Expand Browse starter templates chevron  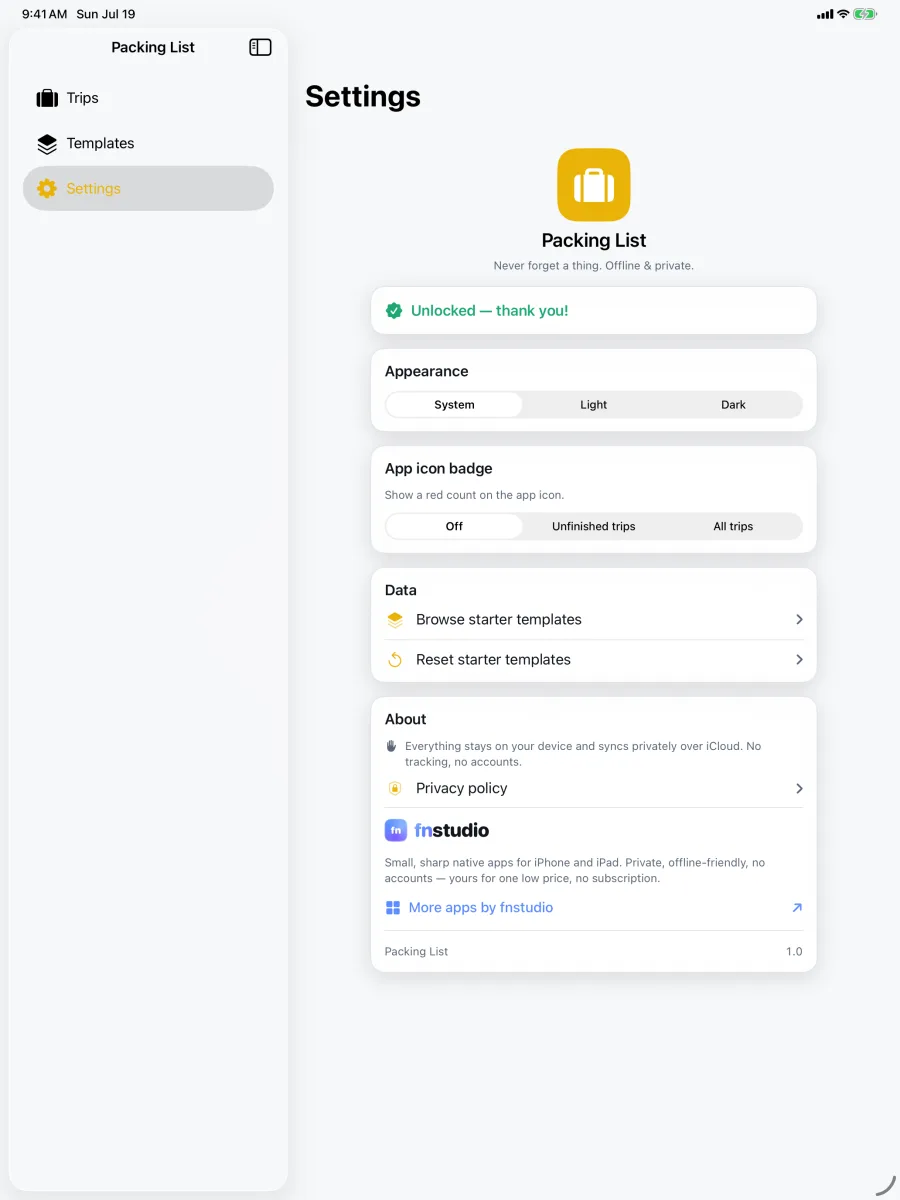tap(799, 620)
